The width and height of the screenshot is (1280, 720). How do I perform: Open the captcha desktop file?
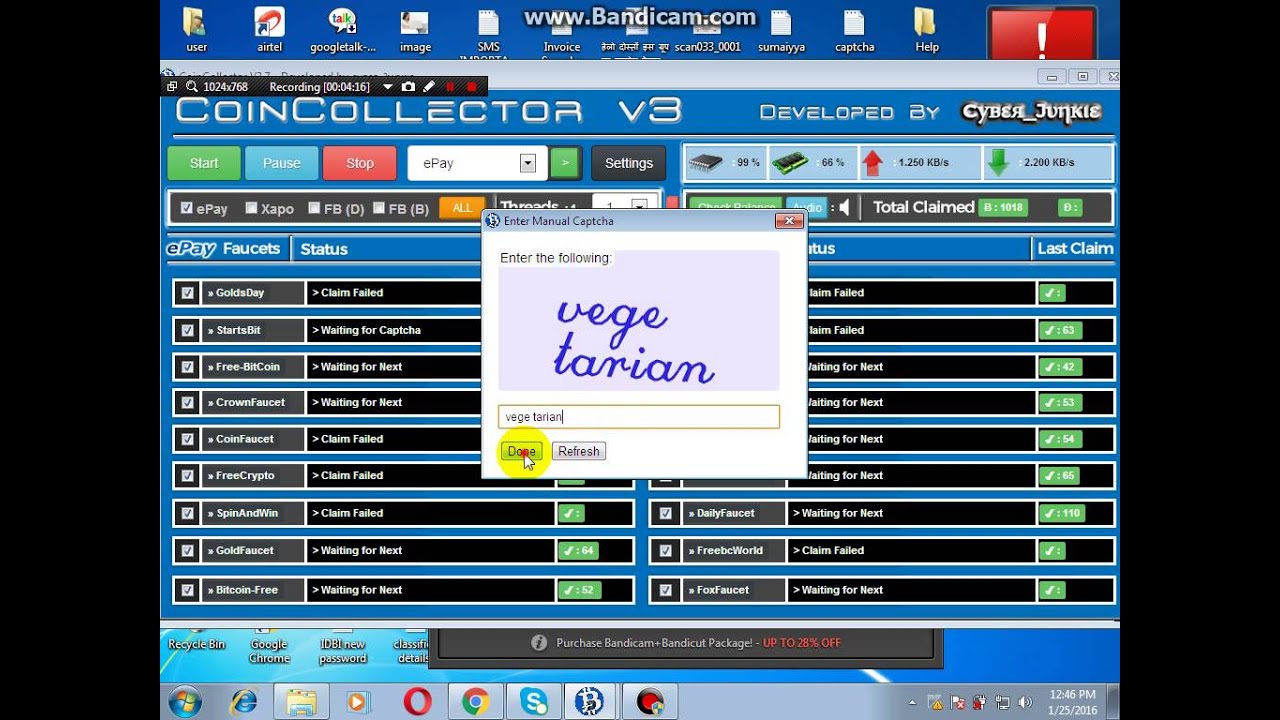point(854,30)
